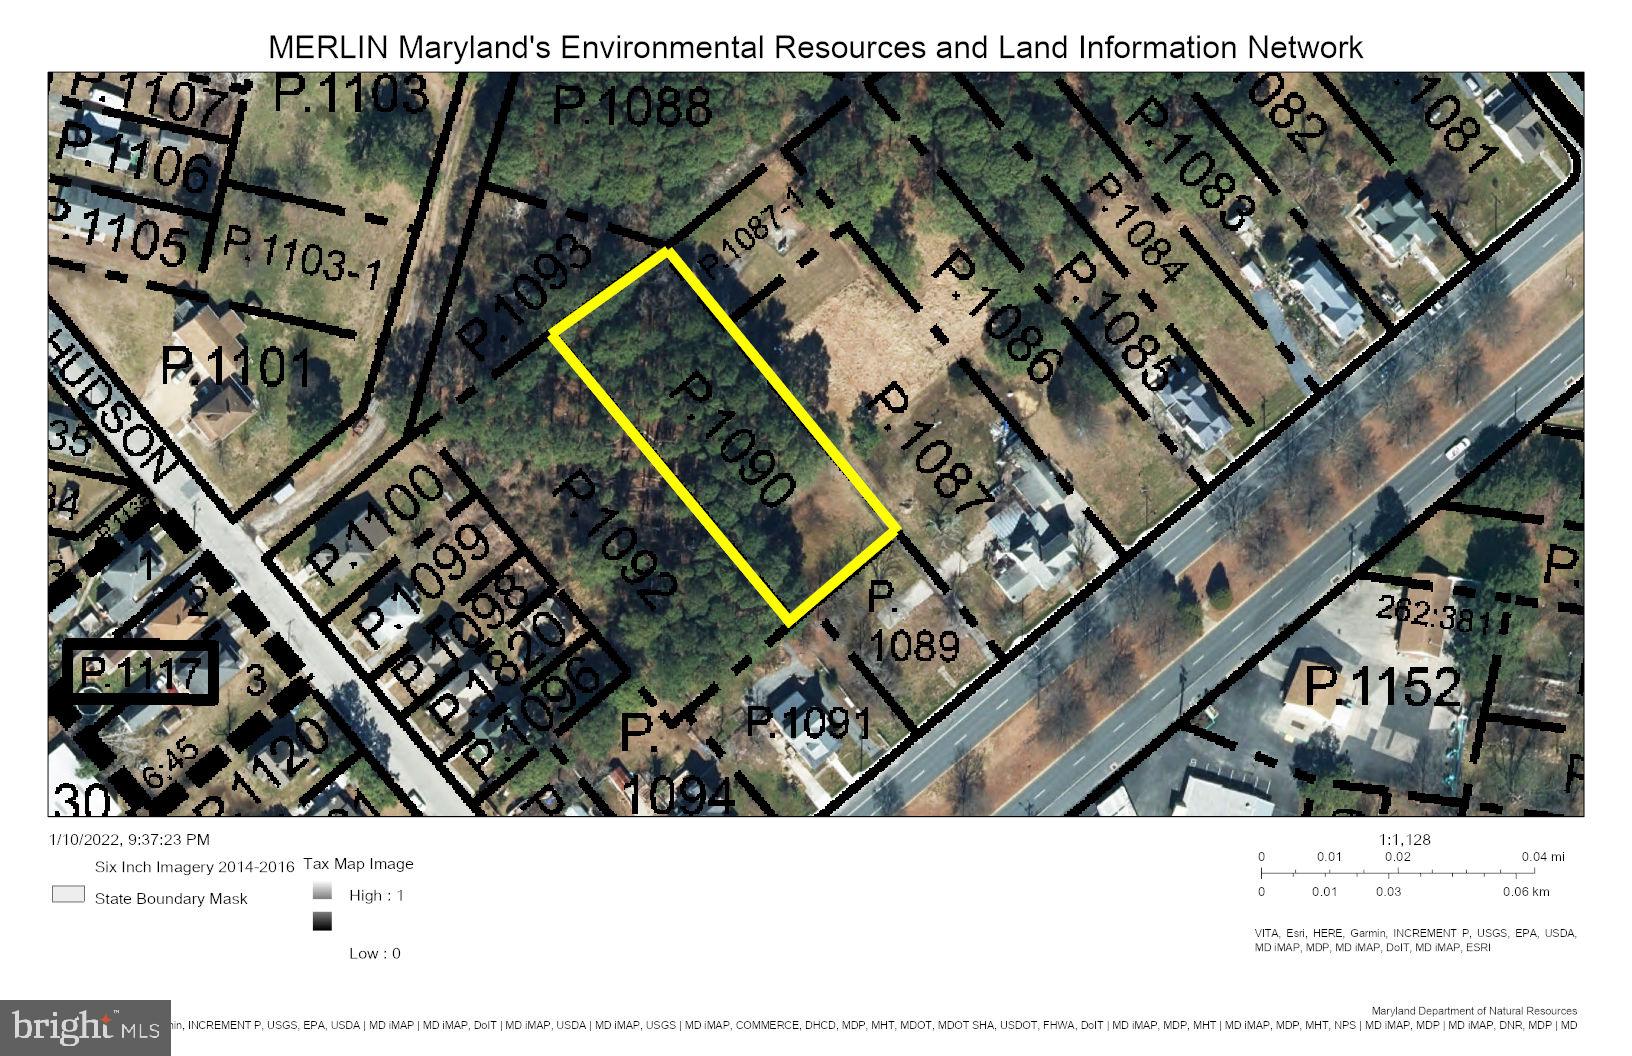Click the bright MLS logo

point(86,1027)
